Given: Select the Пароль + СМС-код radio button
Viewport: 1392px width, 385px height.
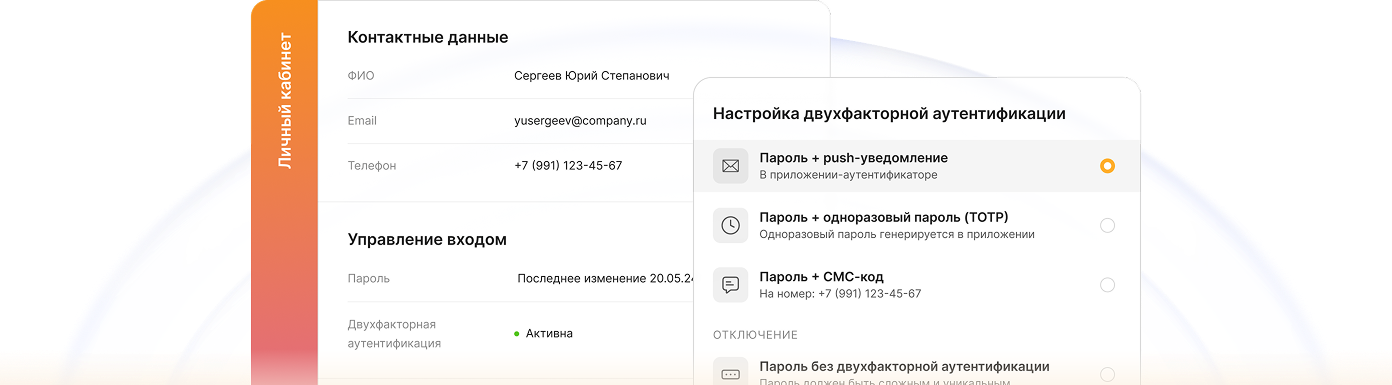Looking at the screenshot, I should coord(1107,285).
